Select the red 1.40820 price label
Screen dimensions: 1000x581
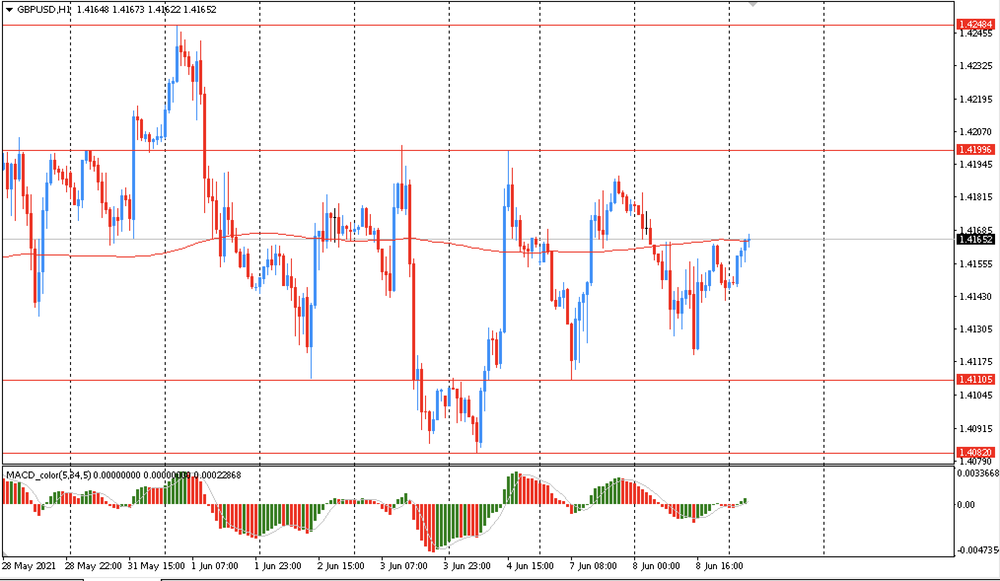973,452
